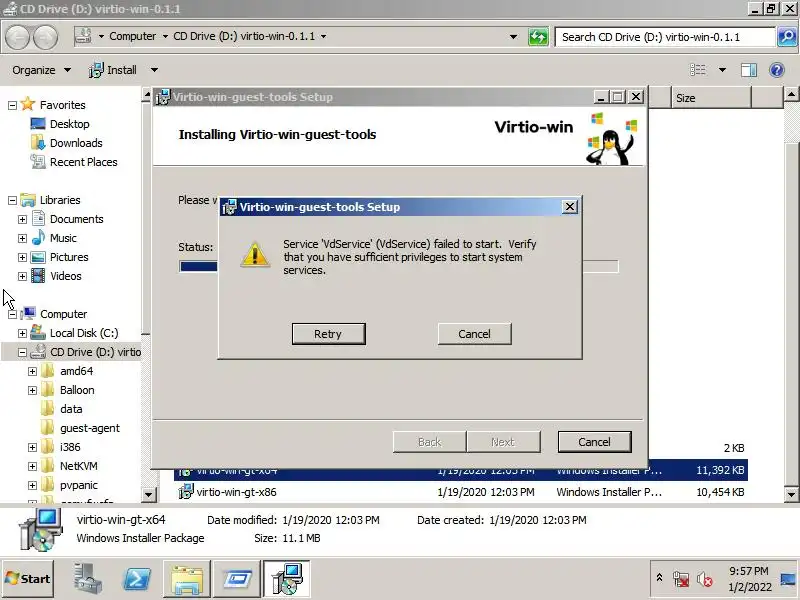Select Local Disk (C:) in tree
Image resolution: width=800 pixels, height=600 pixels.
84,333
